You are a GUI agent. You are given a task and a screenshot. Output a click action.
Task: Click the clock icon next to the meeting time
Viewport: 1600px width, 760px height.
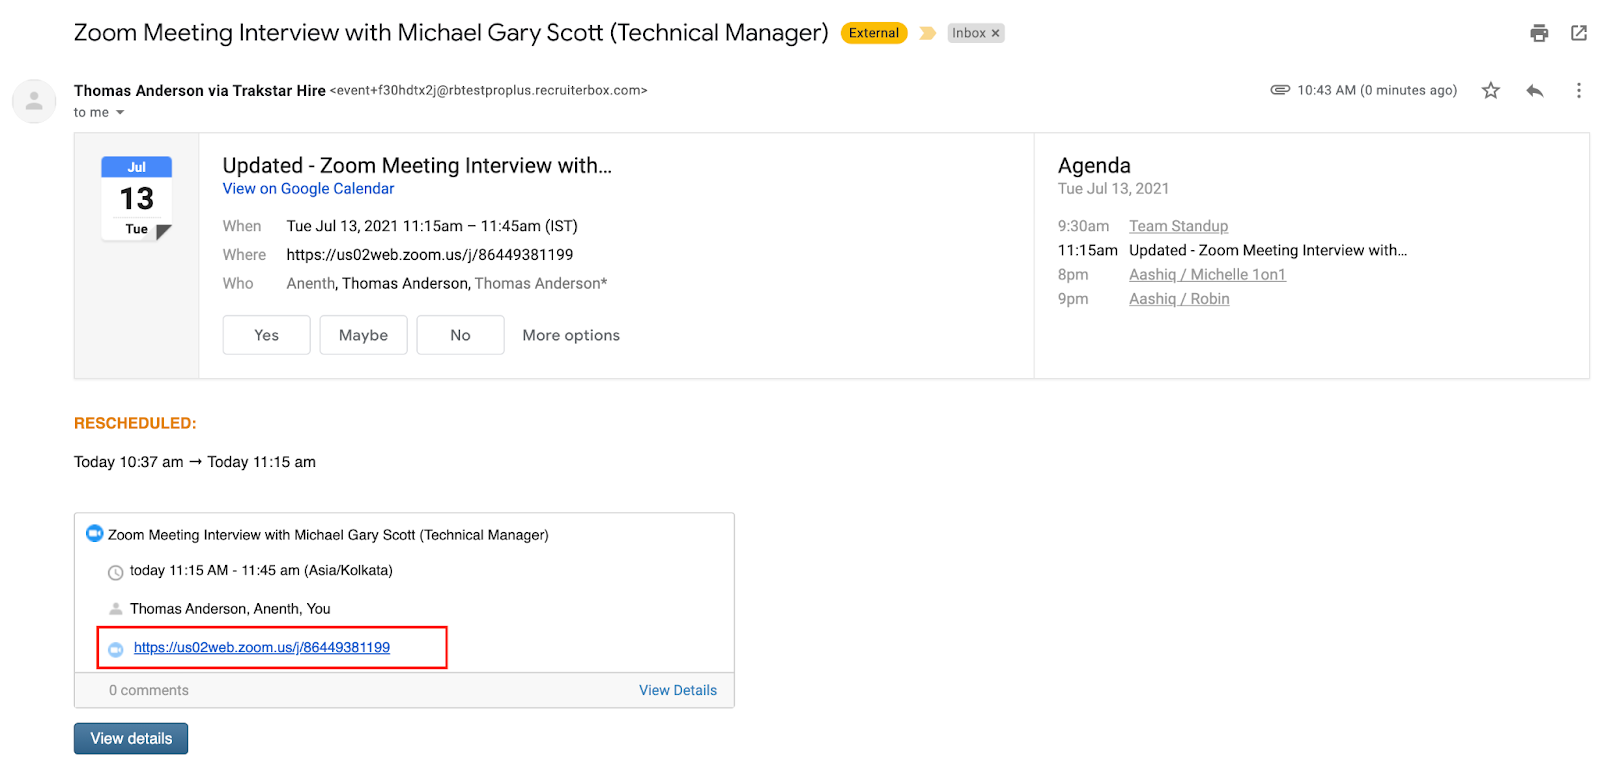click(x=116, y=573)
